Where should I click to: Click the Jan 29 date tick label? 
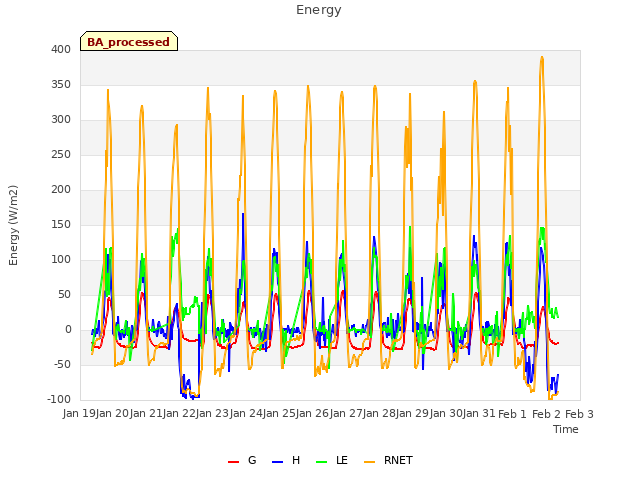[x=413, y=414]
